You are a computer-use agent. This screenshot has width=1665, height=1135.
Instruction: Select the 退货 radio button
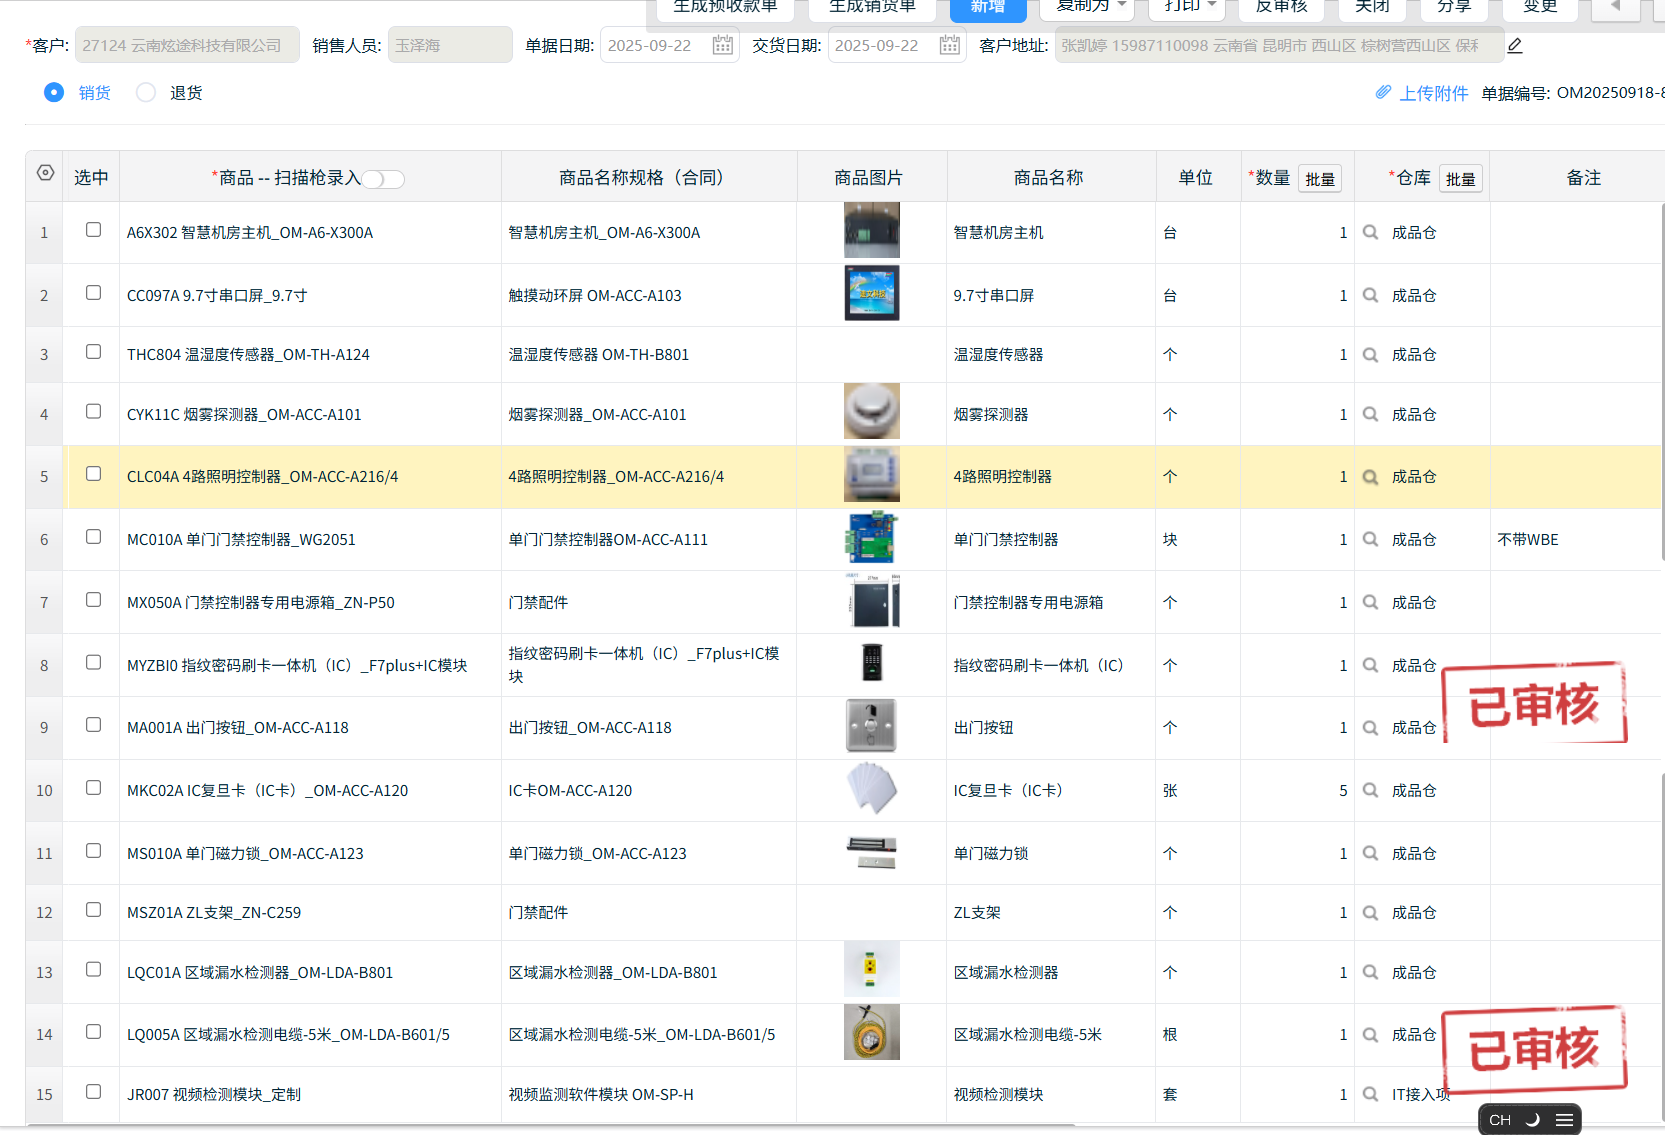[146, 93]
